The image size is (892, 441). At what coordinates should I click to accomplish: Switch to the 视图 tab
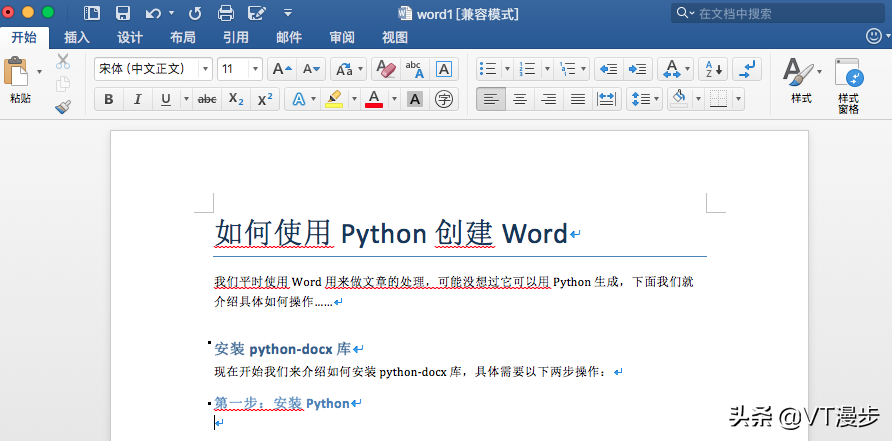click(x=395, y=38)
